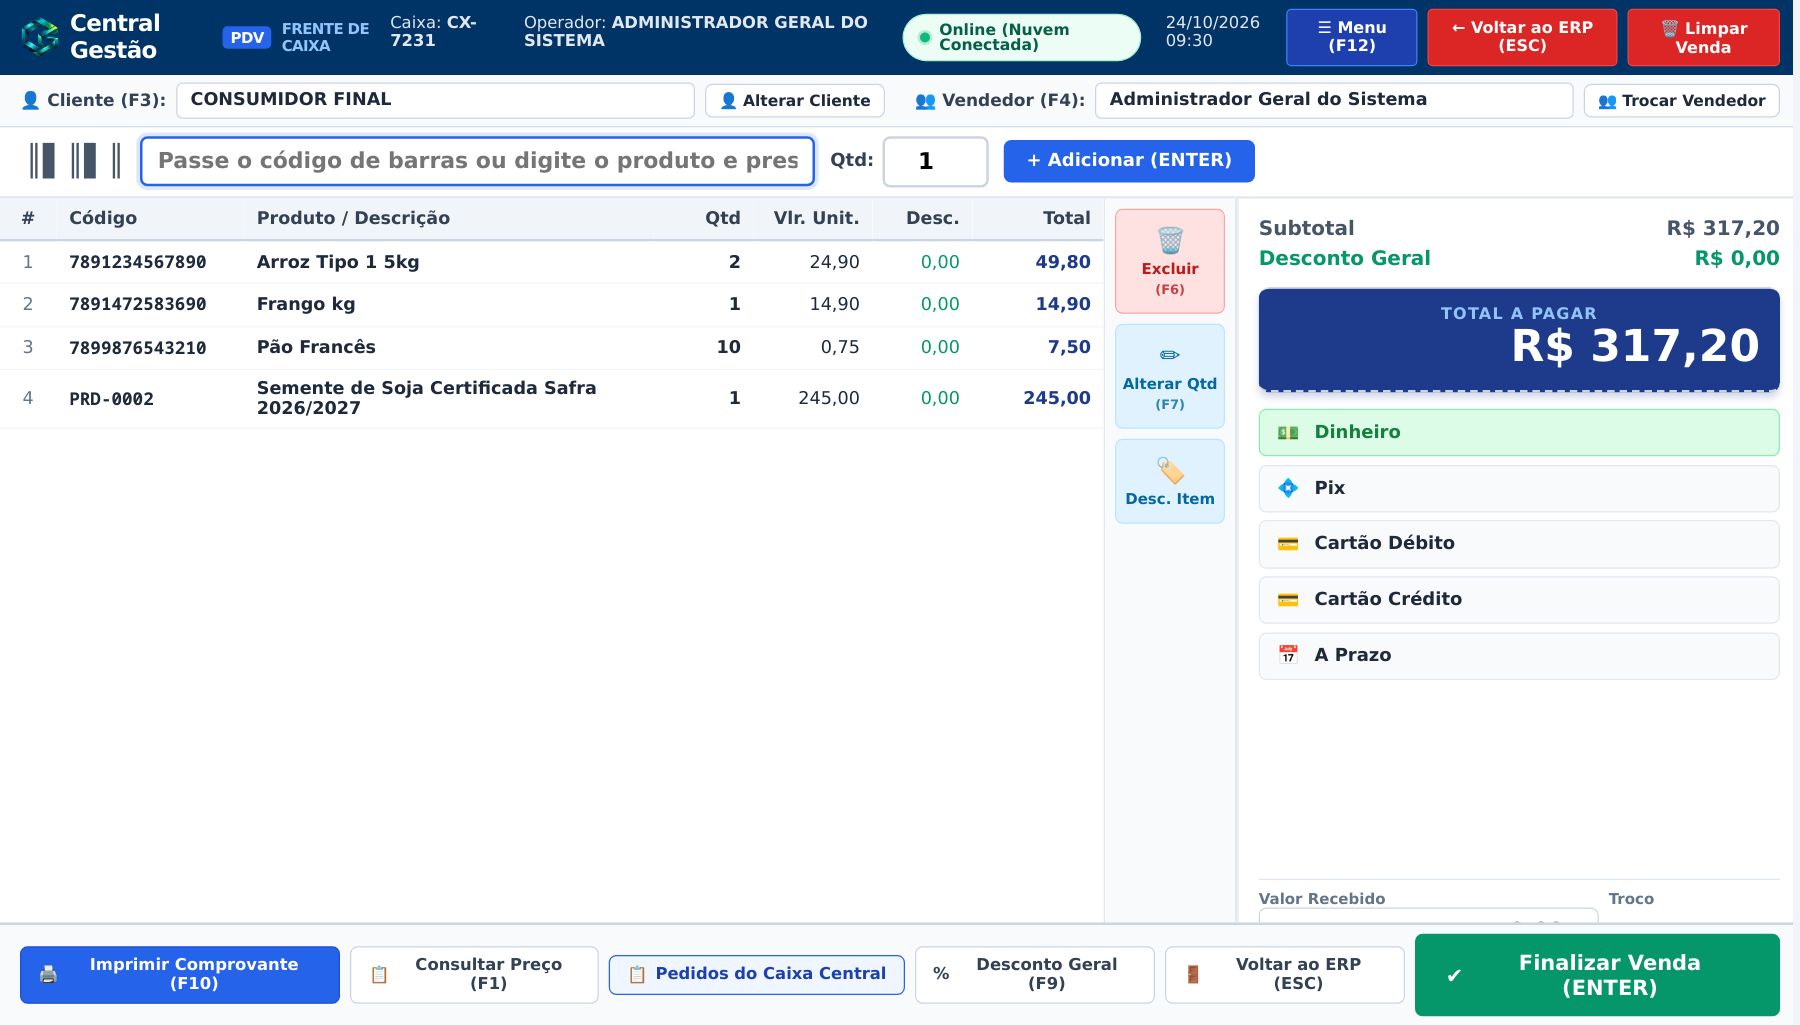Viewport: 1800px width, 1025px height.
Task: Click the clipboard icon on Consultar Preço
Action: (x=379, y=974)
